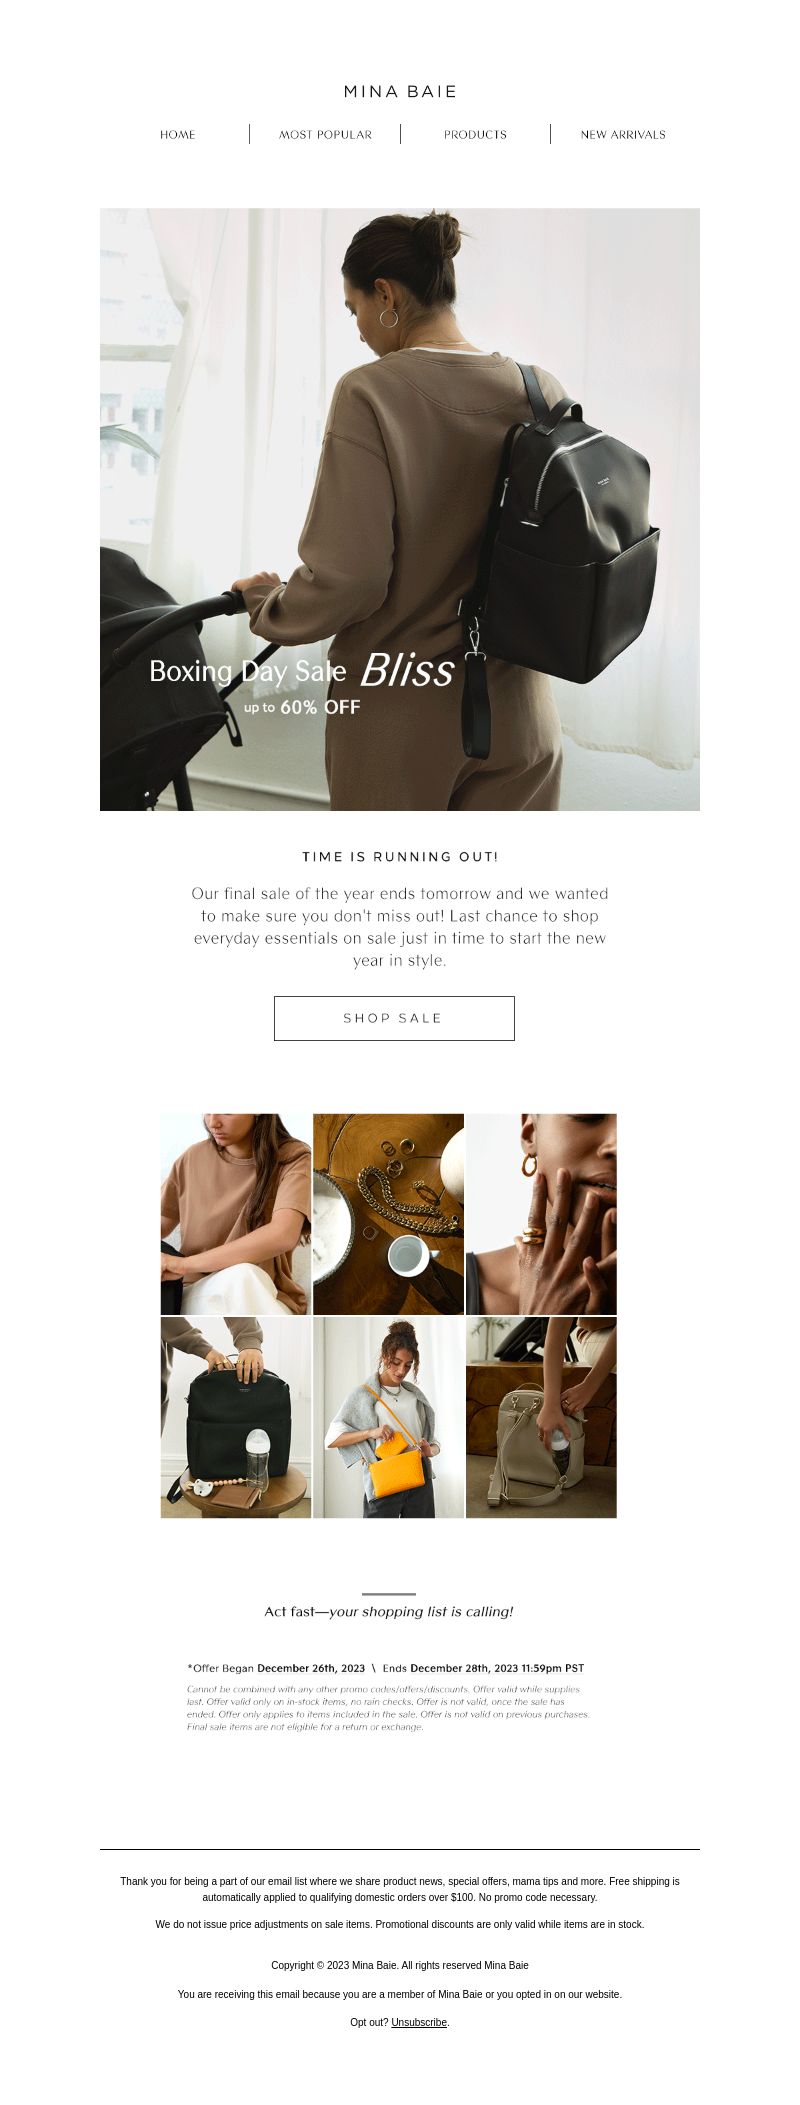
Task: Click the SHOP SALE button
Action: pyautogui.click(x=394, y=1018)
